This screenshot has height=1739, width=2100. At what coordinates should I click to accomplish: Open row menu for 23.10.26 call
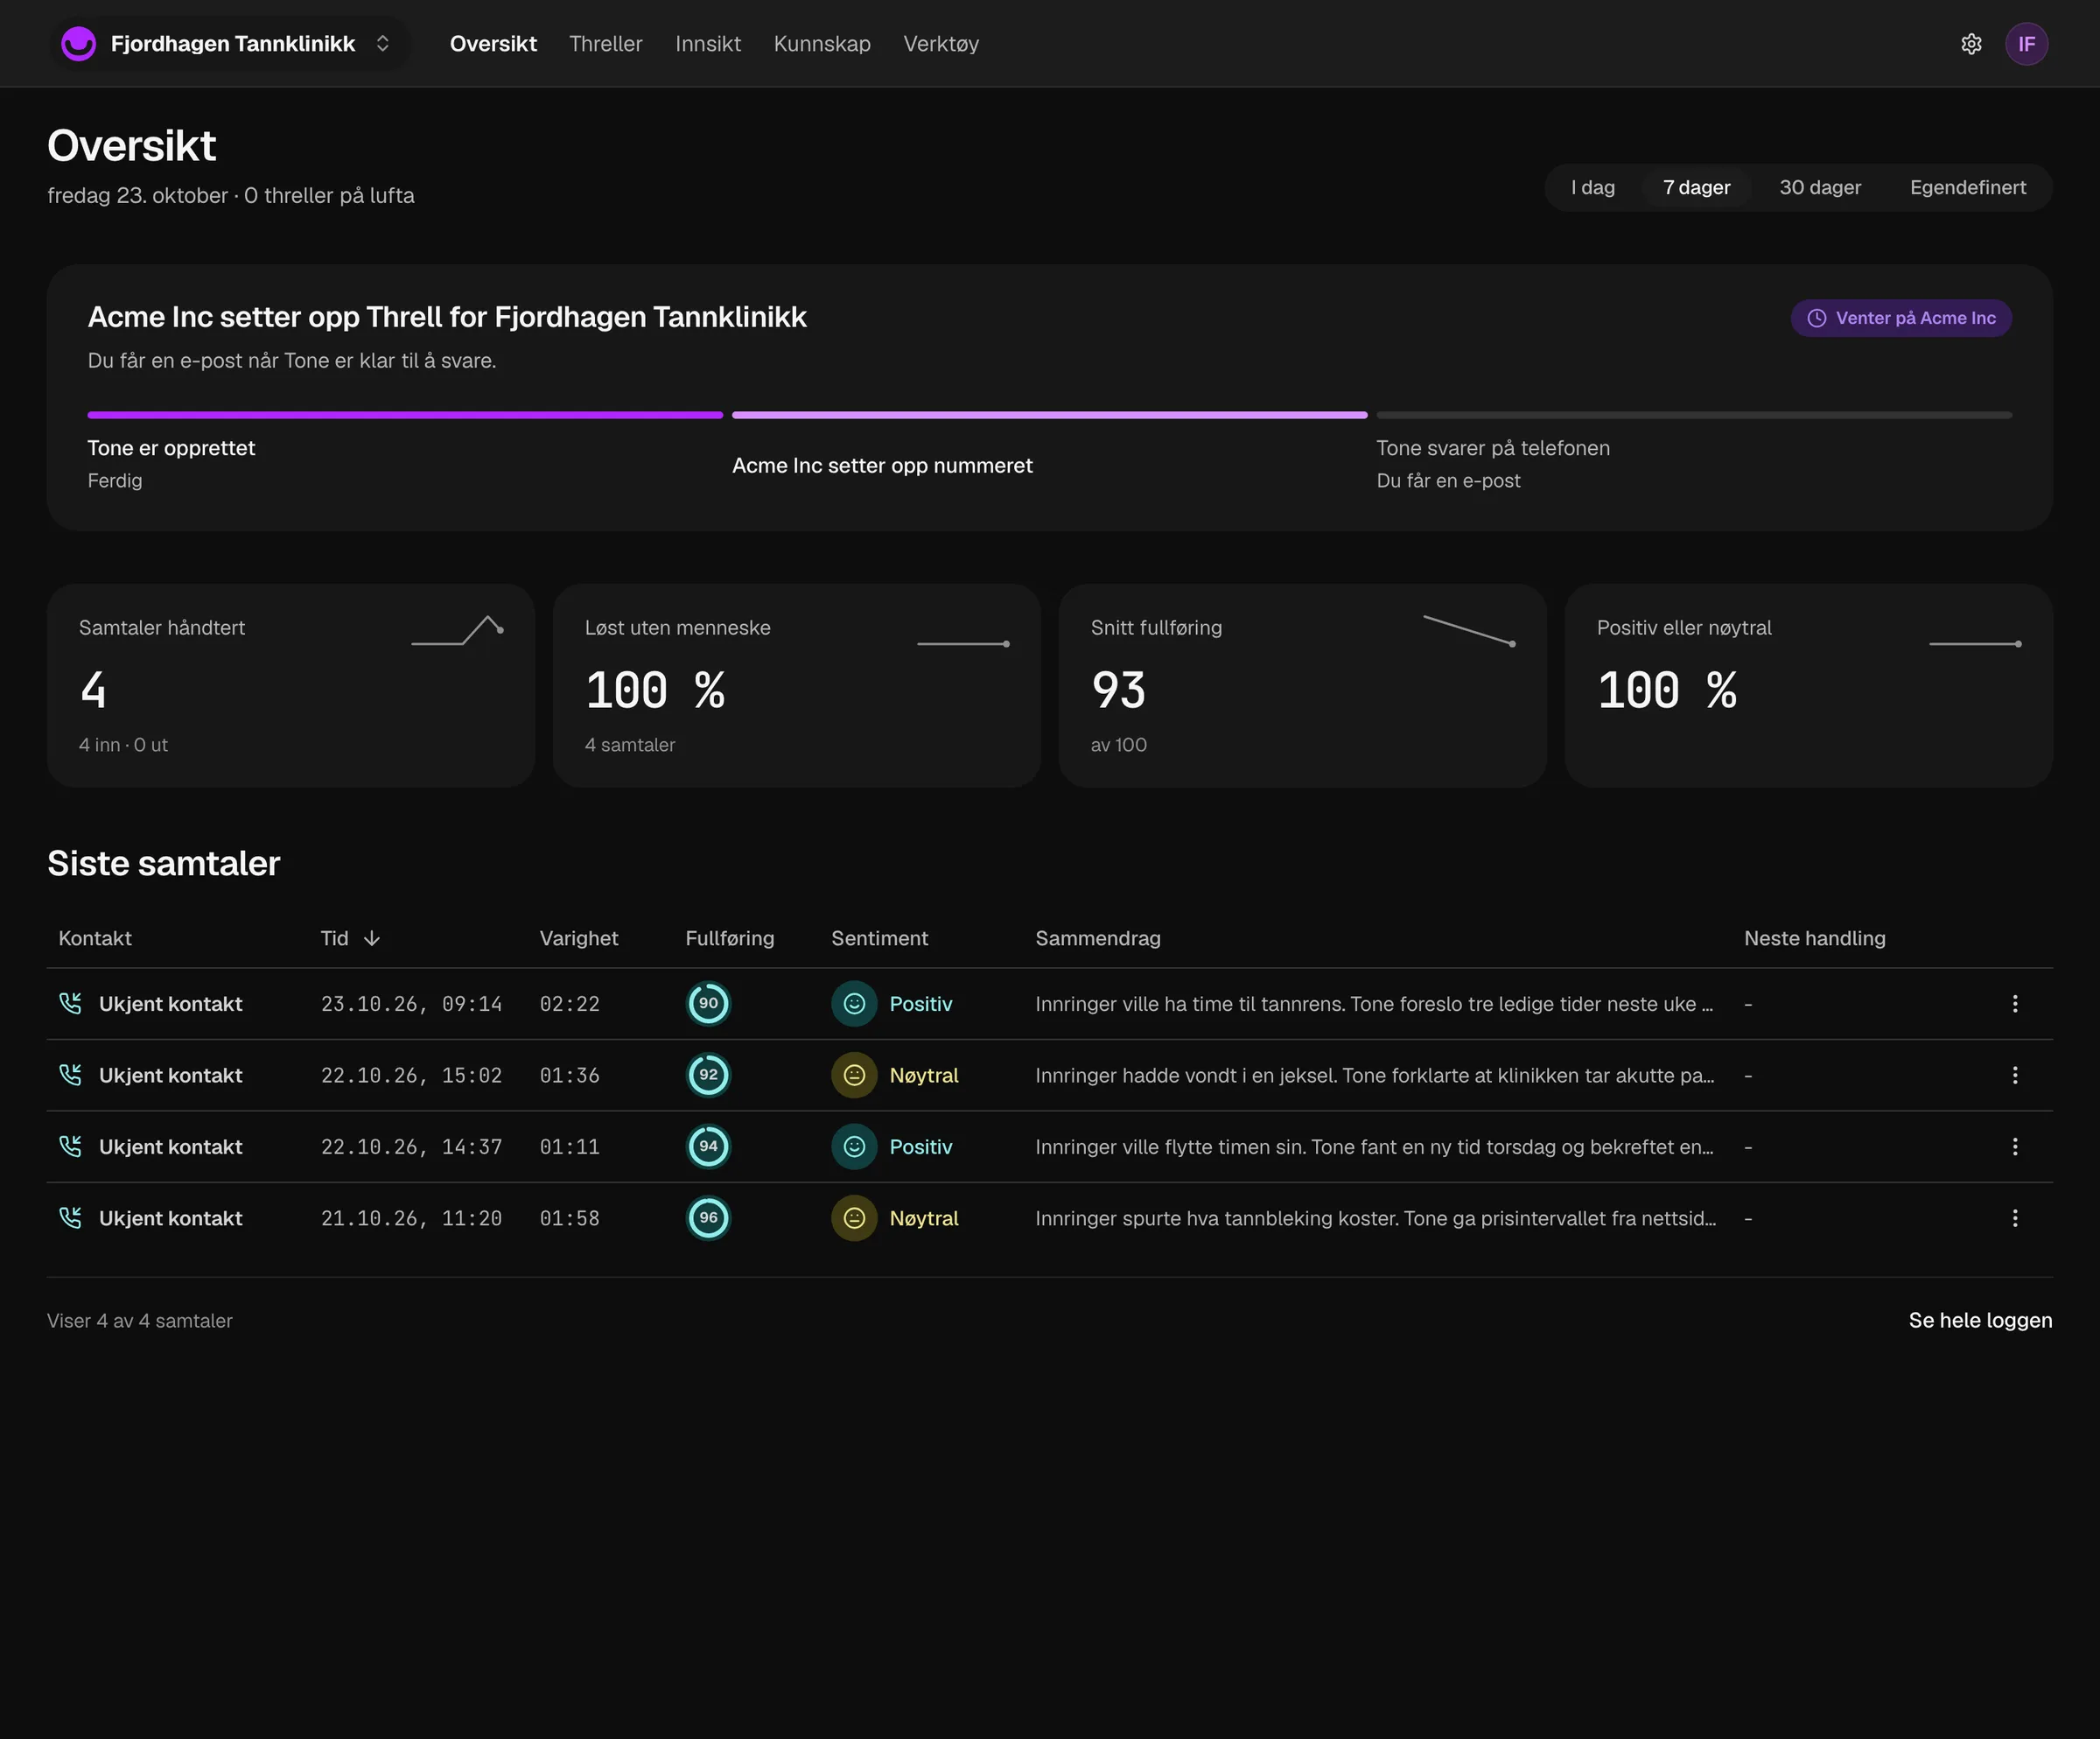pos(2015,1003)
